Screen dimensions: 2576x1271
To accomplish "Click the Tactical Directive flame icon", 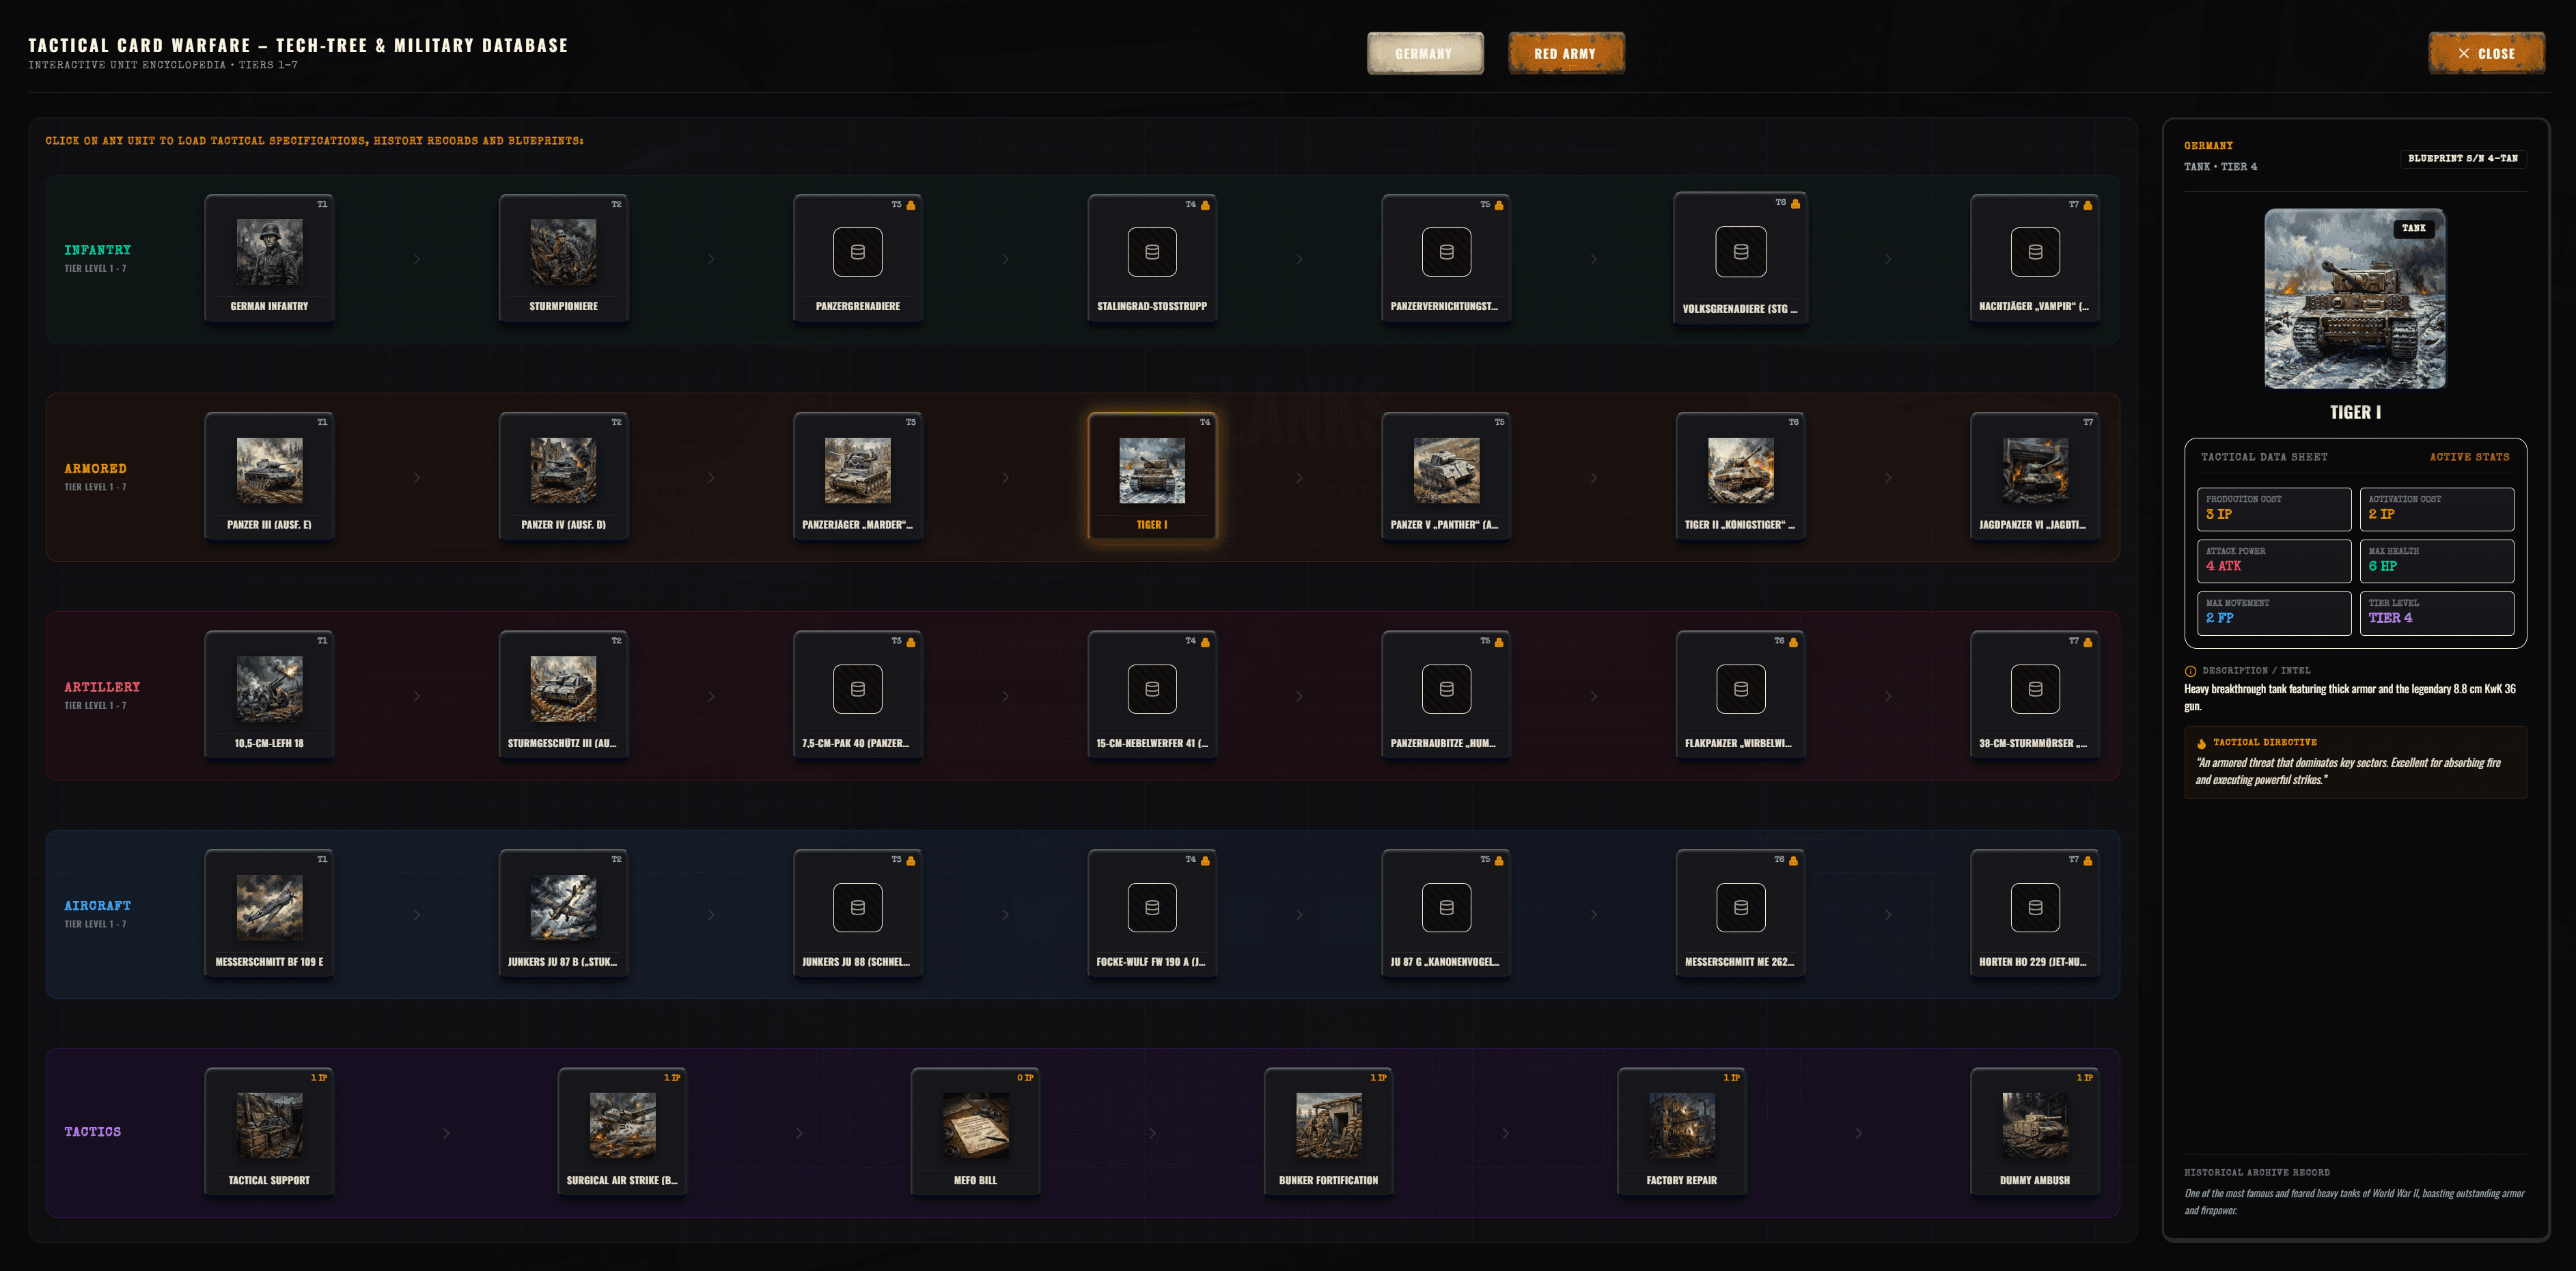I will [x=2201, y=743].
